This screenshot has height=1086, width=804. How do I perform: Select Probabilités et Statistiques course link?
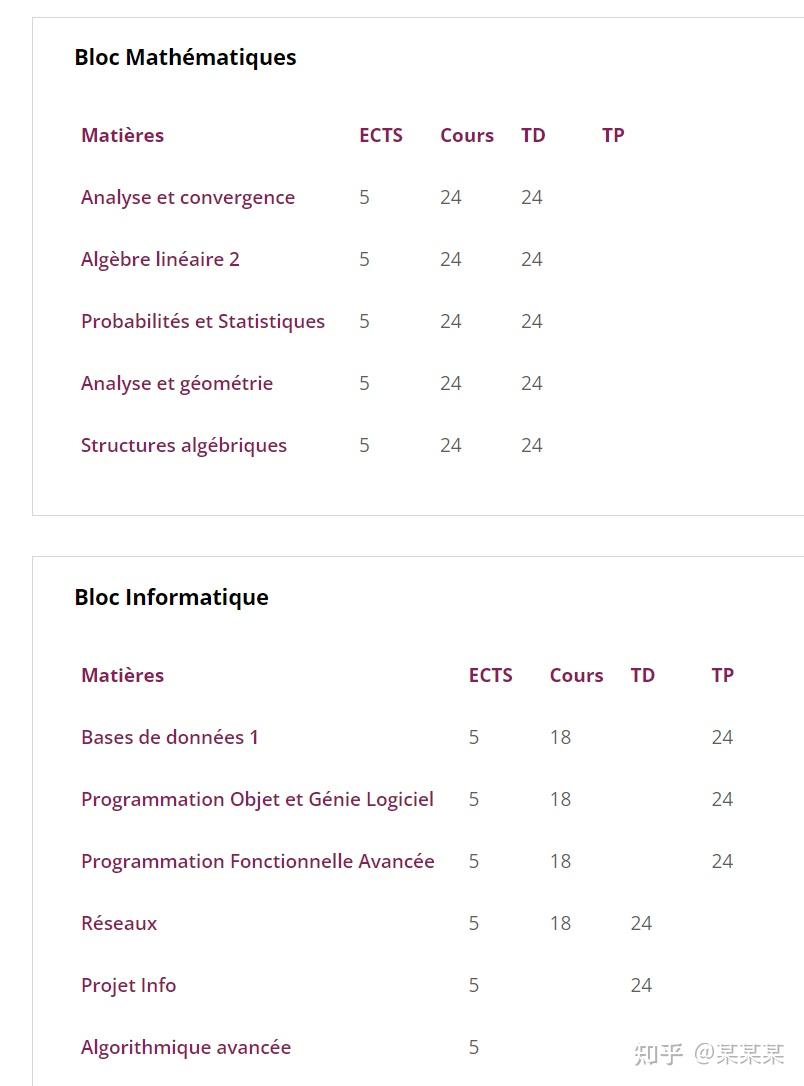(x=203, y=321)
